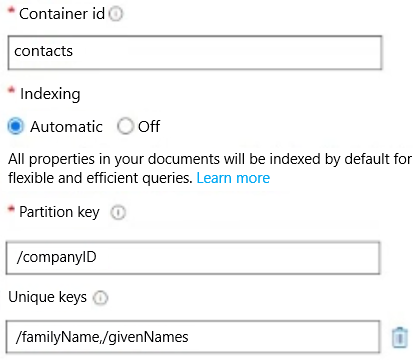Click the indexing description paragraph text
Image resolution: width=413 pixels, height=360 pixels.
[210, 168]
